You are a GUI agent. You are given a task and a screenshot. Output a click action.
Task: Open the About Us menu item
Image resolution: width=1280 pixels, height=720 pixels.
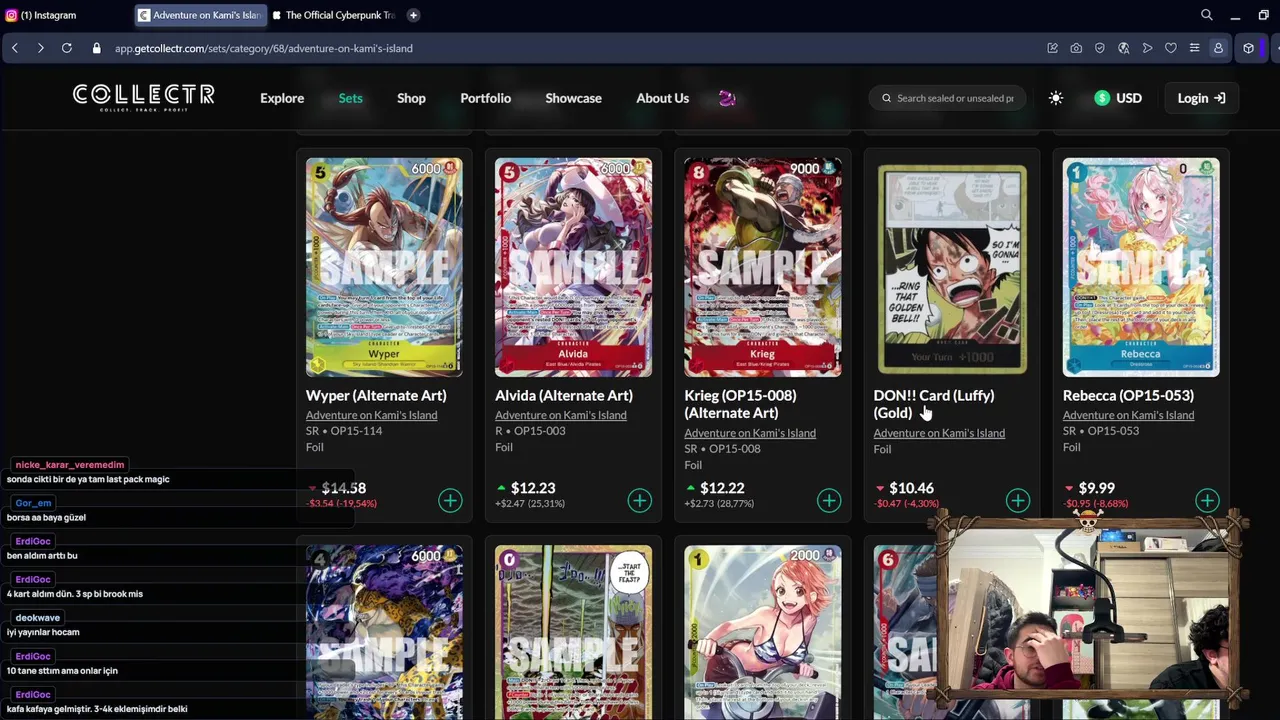(x=662, y=98)
